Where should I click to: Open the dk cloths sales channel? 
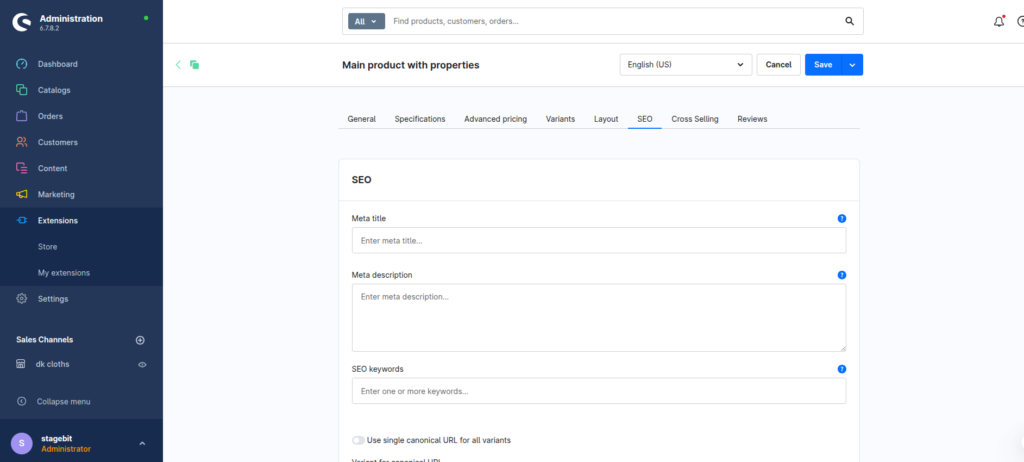(x=52, y=364)
